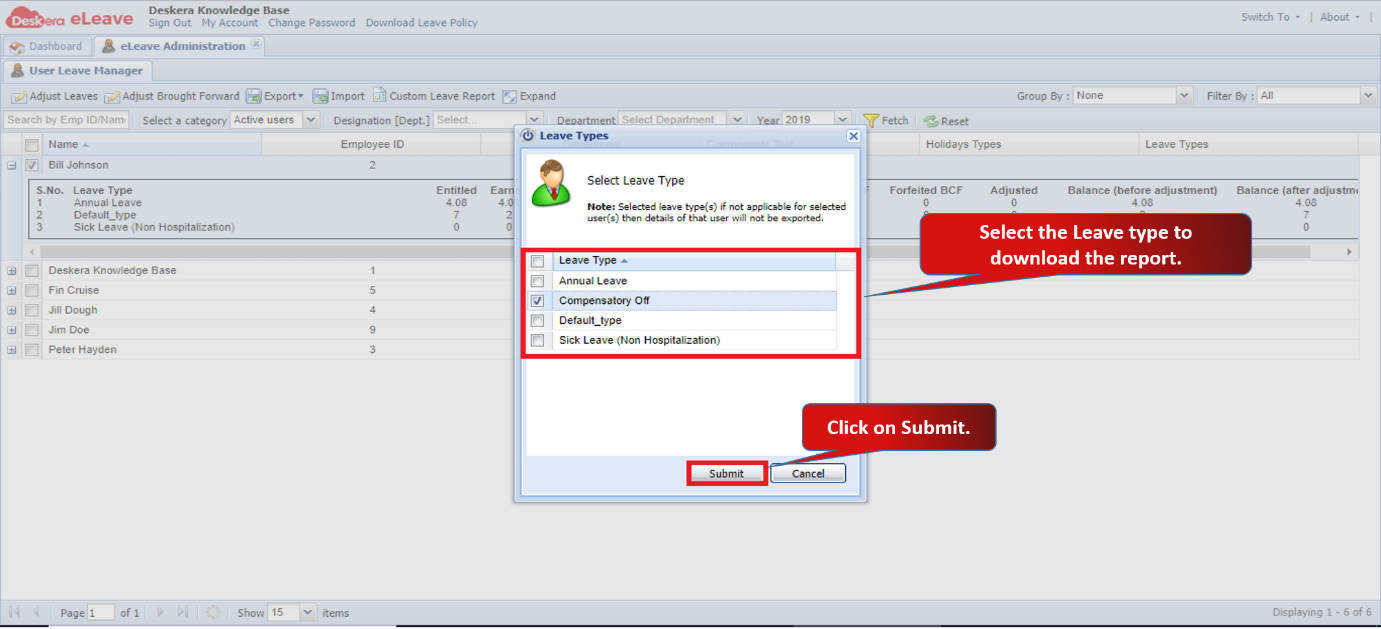This screenshot has height=629, width=1381.
Task: Open the Year dropdown
Action: click(842, 120)
